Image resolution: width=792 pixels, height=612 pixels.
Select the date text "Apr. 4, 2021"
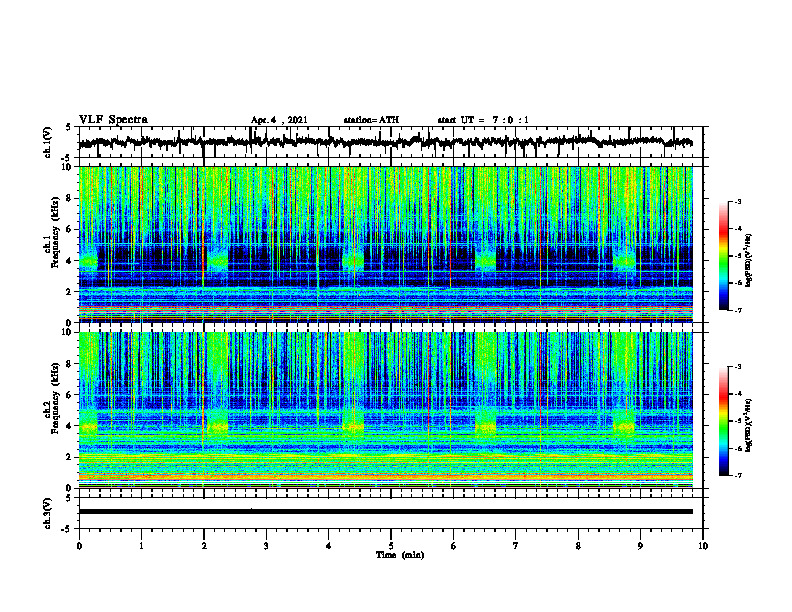(279, 120)
